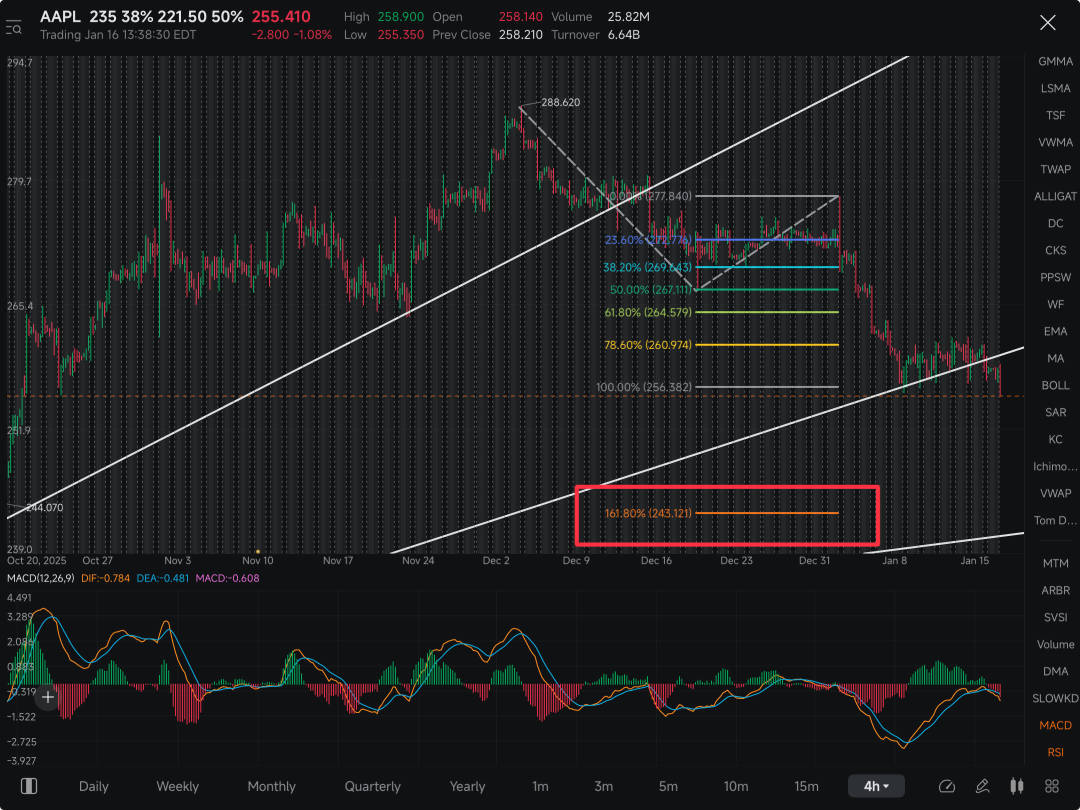Click the Prev Close 258.210 value
The width and height of the screenshot is (1080, 810).
tap(521, 34)
